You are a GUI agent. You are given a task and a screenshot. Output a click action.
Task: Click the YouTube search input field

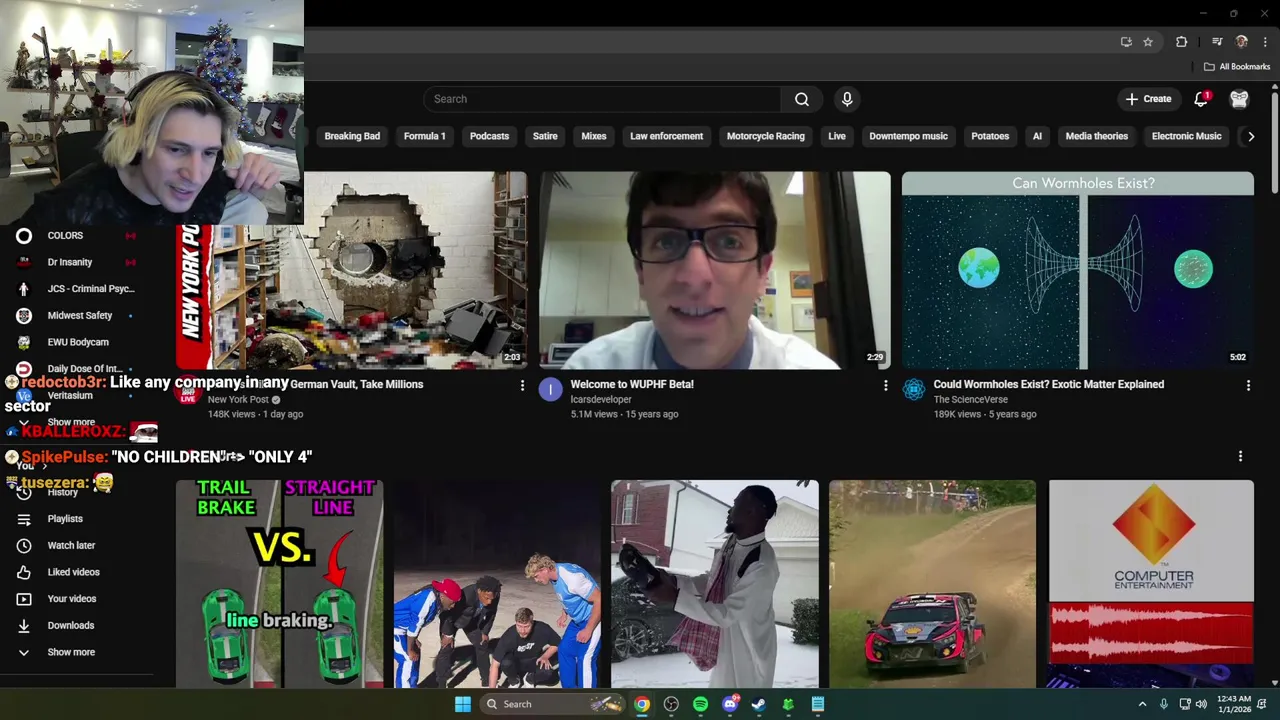pyautogui.click(x=602, y=99)
